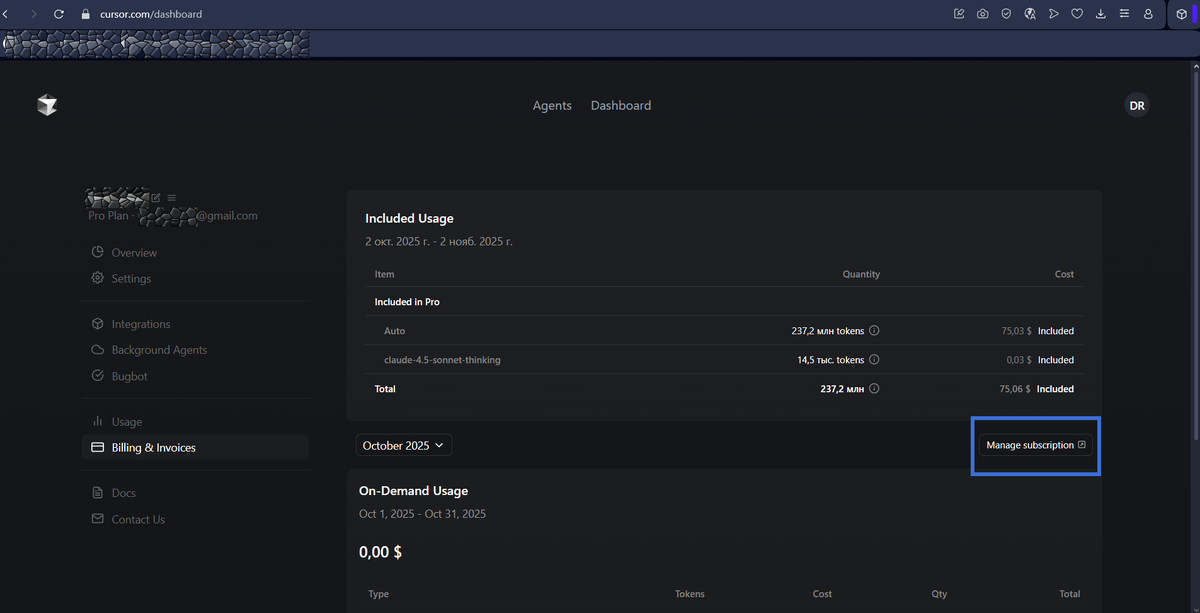Open Usage in the sidebar
This screenshot has width=1200, height=613.
[195, 422]
